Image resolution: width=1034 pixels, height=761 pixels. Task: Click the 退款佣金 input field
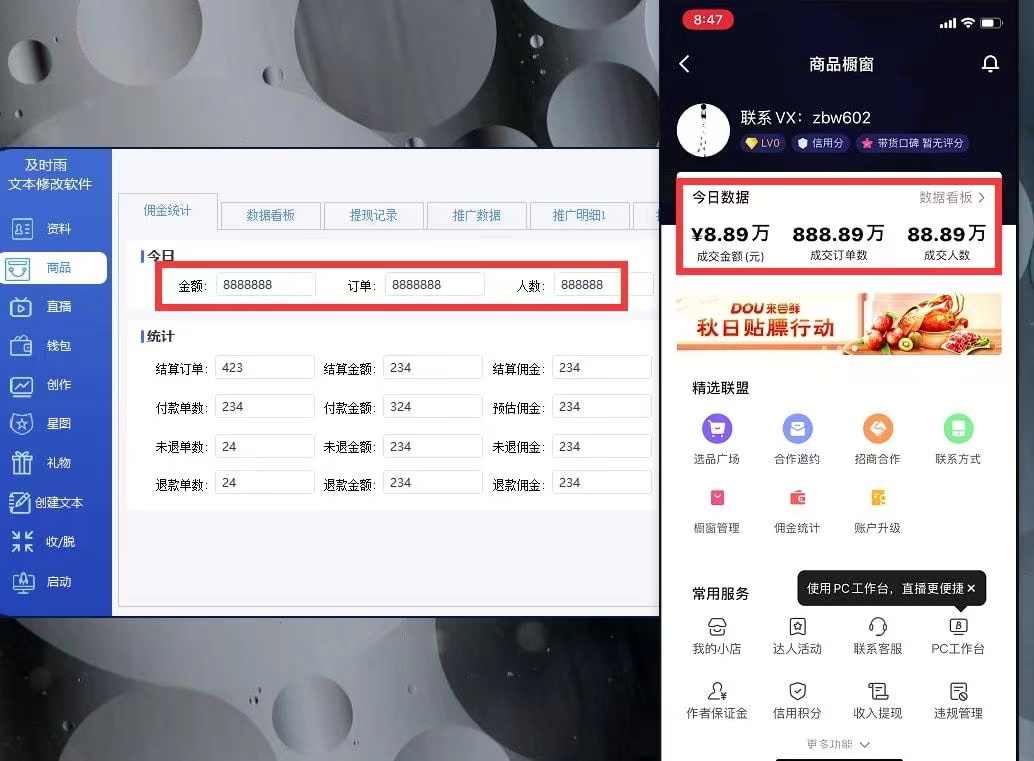[601, 483]
